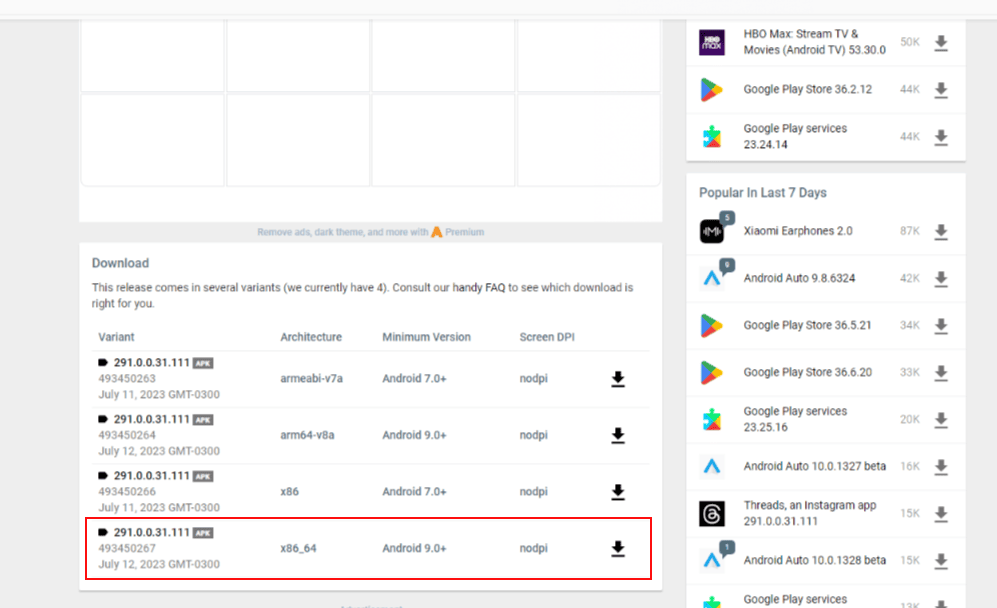The image size is (997, 608).
Task: Click the Android Auto 10.0.1328 beta icon
Action: 711,559
